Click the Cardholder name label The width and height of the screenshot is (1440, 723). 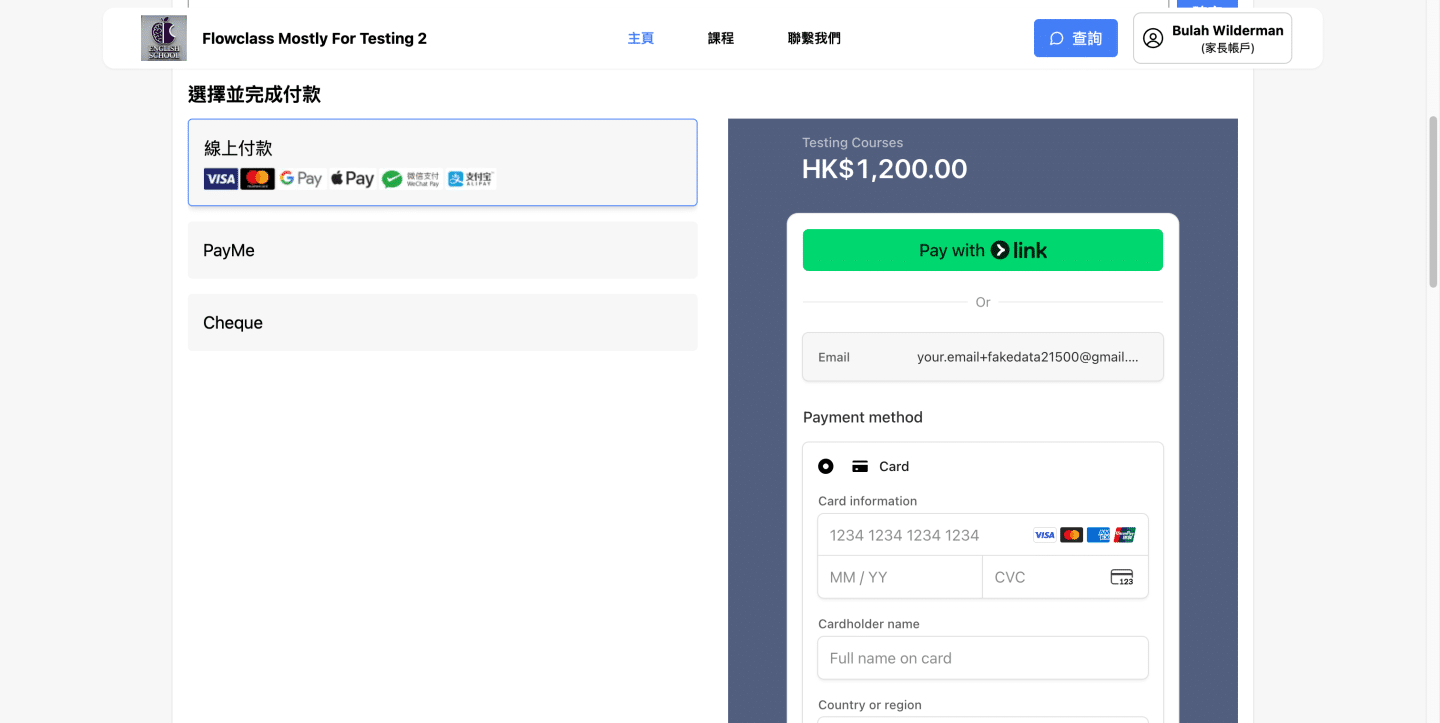click(869, 624)
